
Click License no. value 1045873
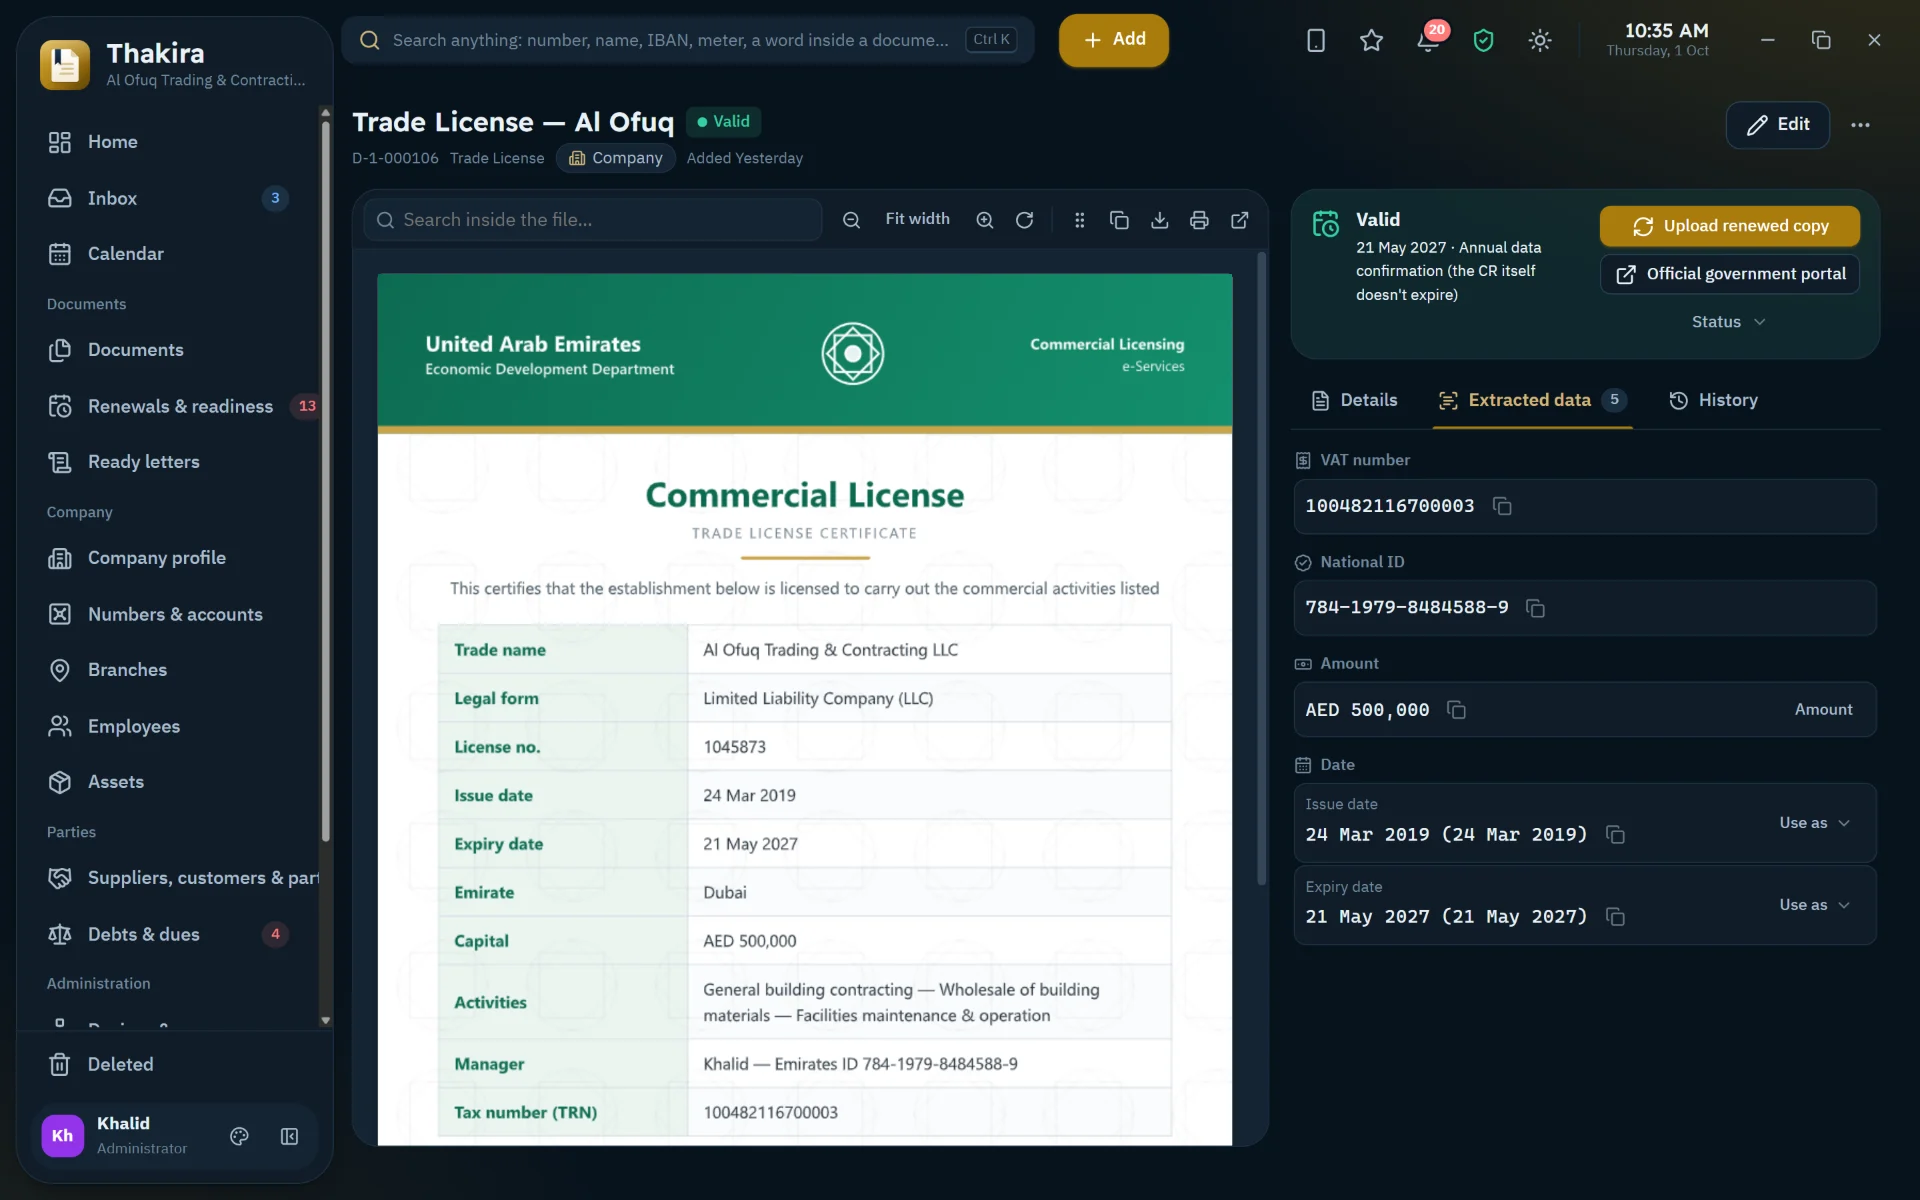click(x=734, y=747)
